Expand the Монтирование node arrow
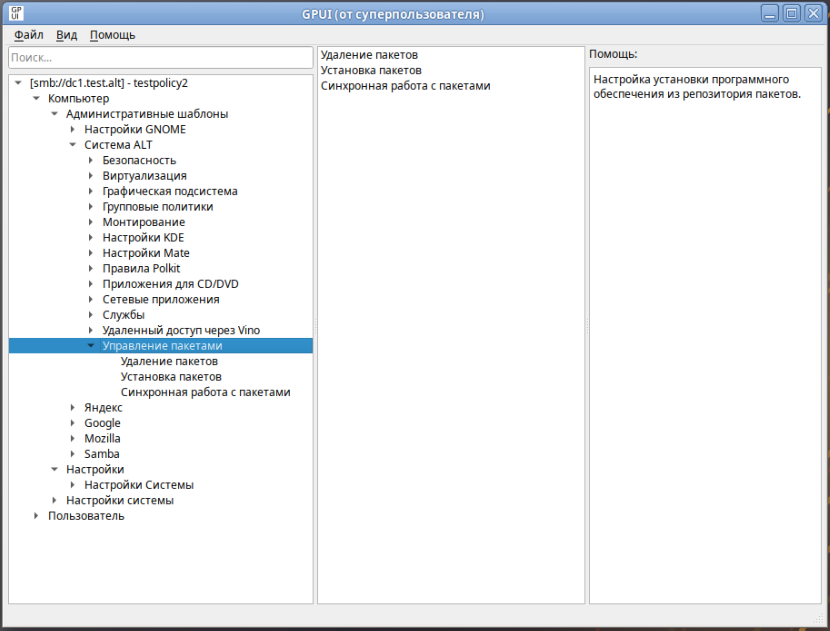The width and height of the screenshot is (830, 631). pyautogui.click(x=91, y=222)
